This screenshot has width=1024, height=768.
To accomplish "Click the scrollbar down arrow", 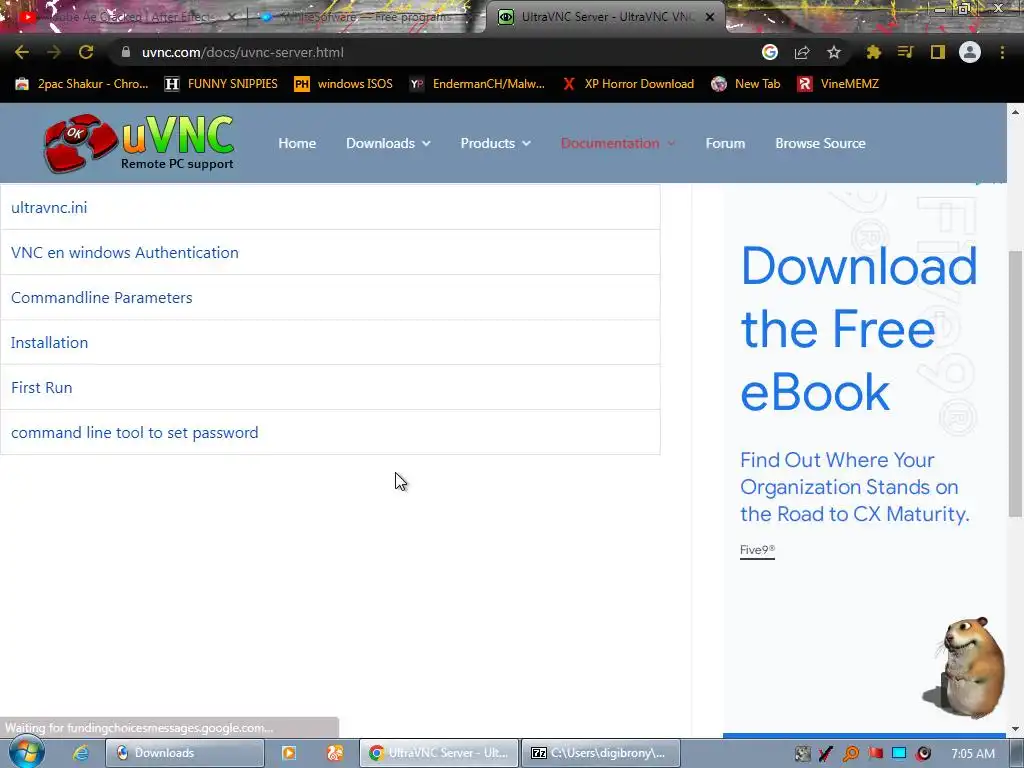I will coord(1016,729).
